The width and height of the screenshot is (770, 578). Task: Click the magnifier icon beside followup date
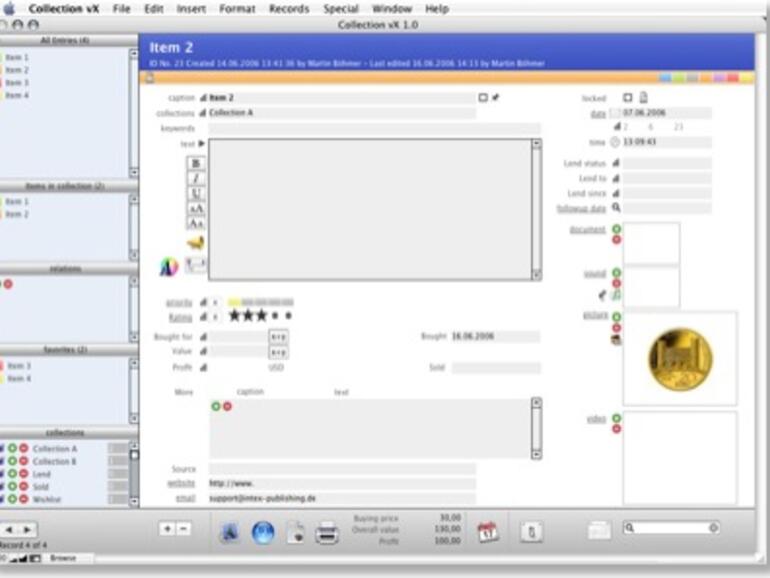pyautogui.click(x=616, y=208)
